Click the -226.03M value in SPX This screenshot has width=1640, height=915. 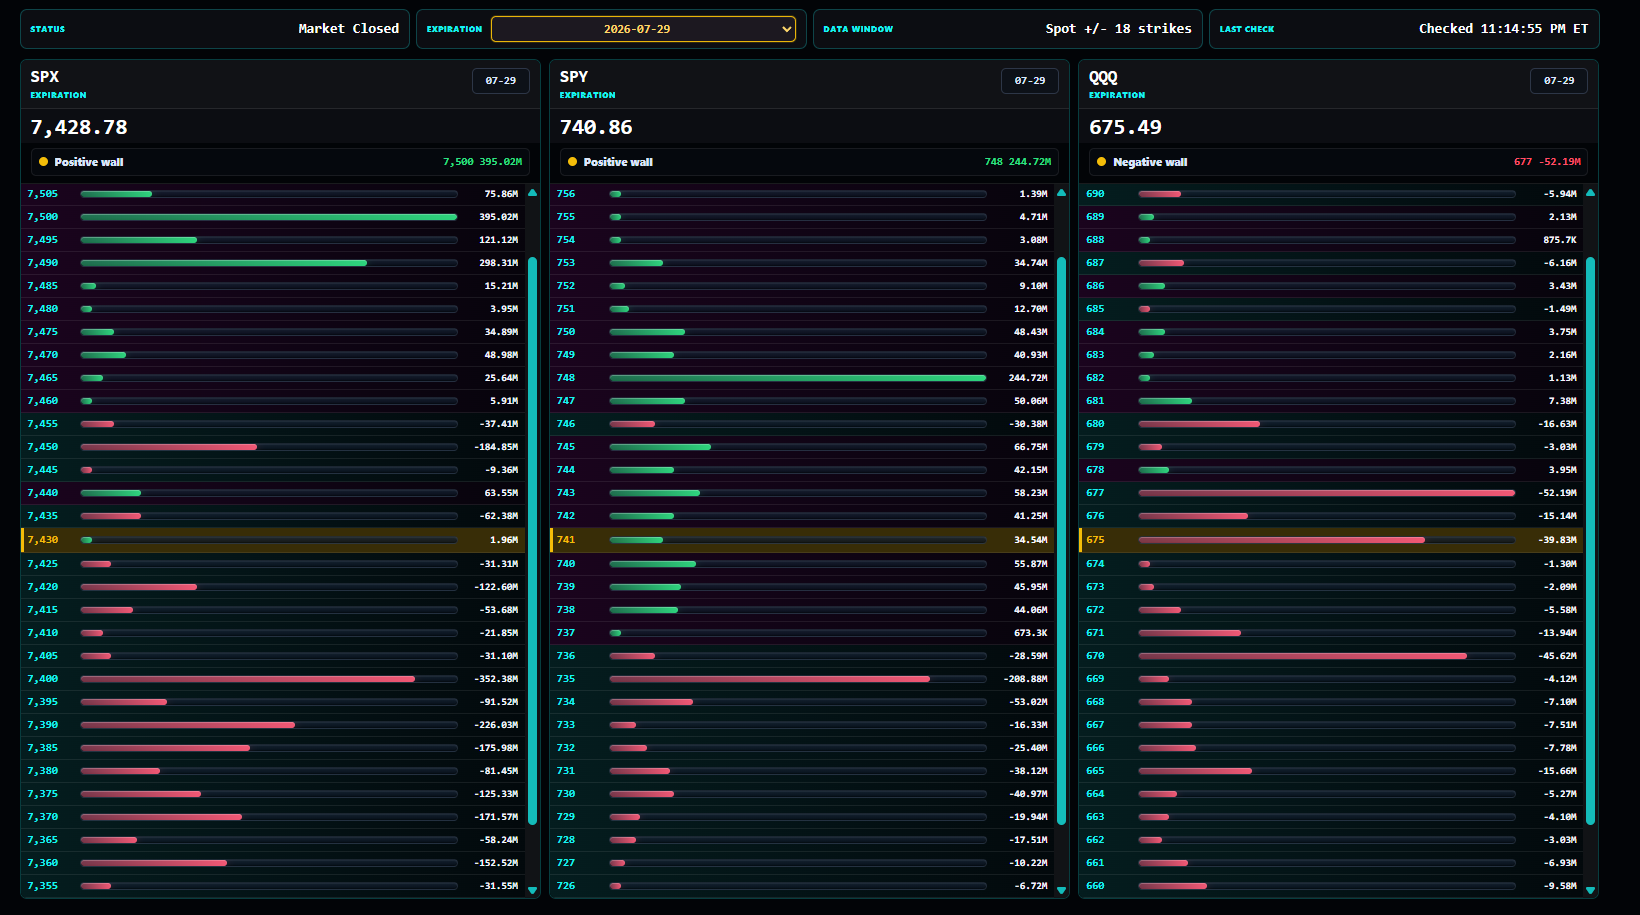click(x=496, y=725)
